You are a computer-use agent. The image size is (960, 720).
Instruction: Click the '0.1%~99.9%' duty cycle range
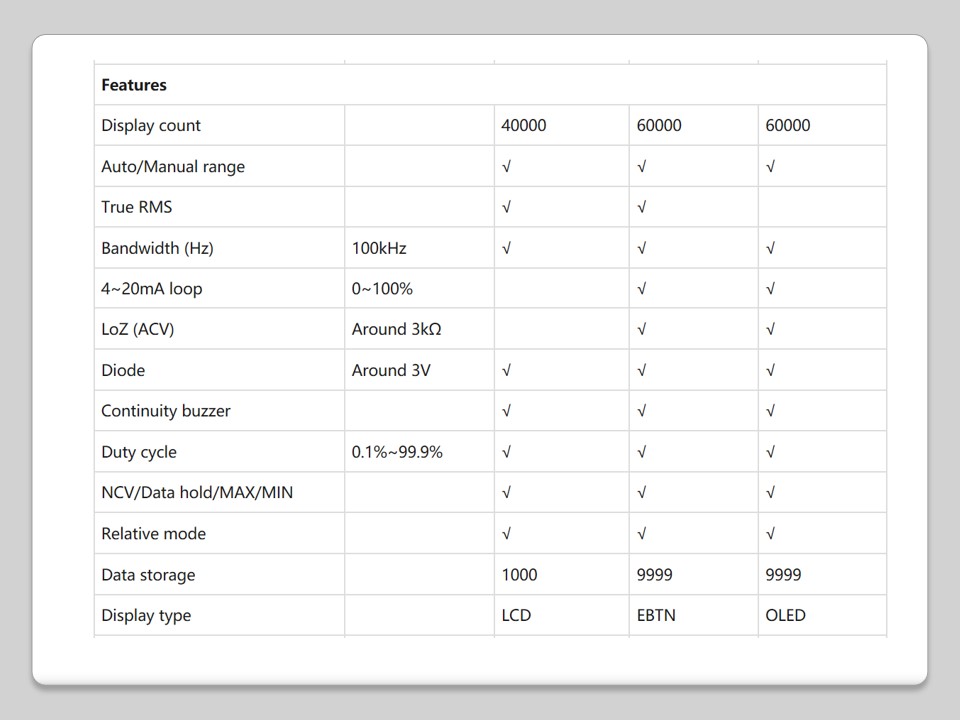pyautogui.click(x=397, y=452)
